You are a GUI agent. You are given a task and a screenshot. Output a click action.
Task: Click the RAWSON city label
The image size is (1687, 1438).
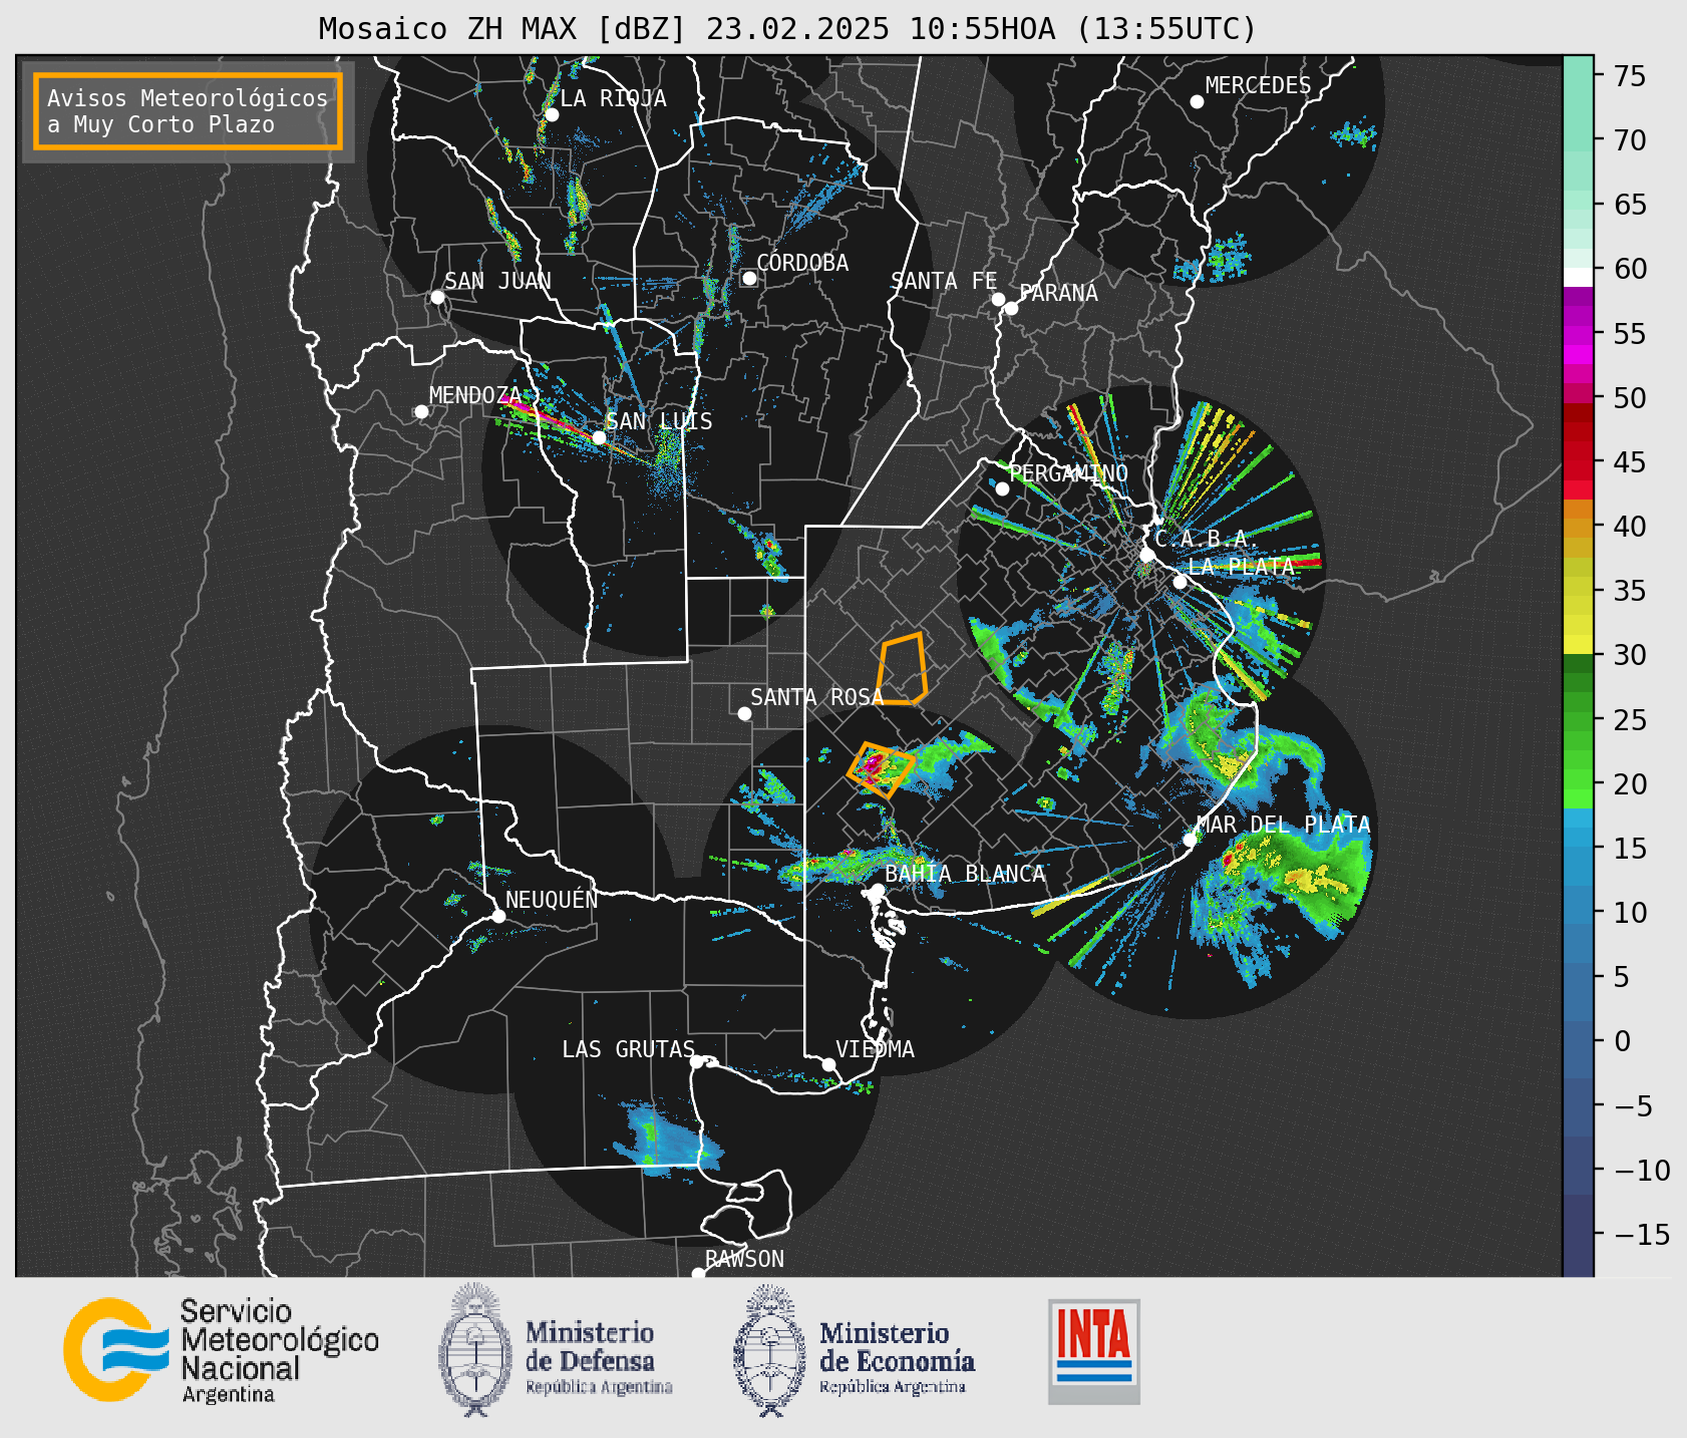pos(744,1259)
